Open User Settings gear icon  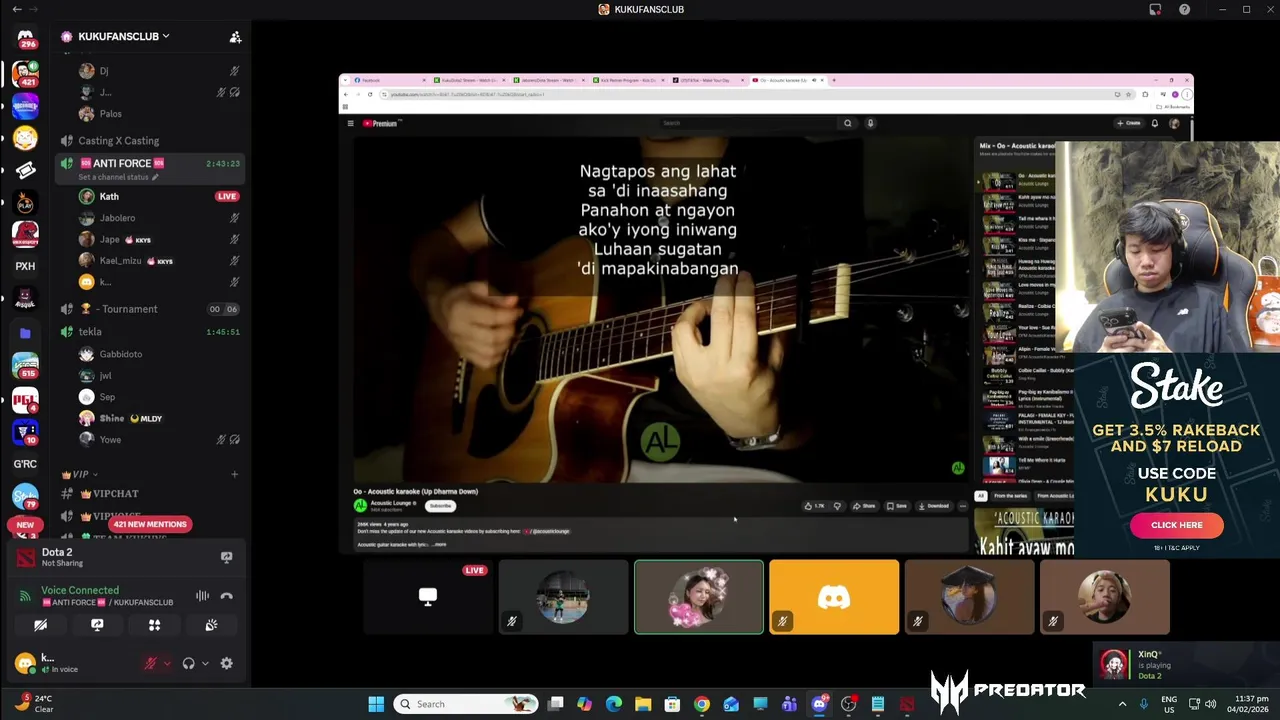click(x=226, y=663)
